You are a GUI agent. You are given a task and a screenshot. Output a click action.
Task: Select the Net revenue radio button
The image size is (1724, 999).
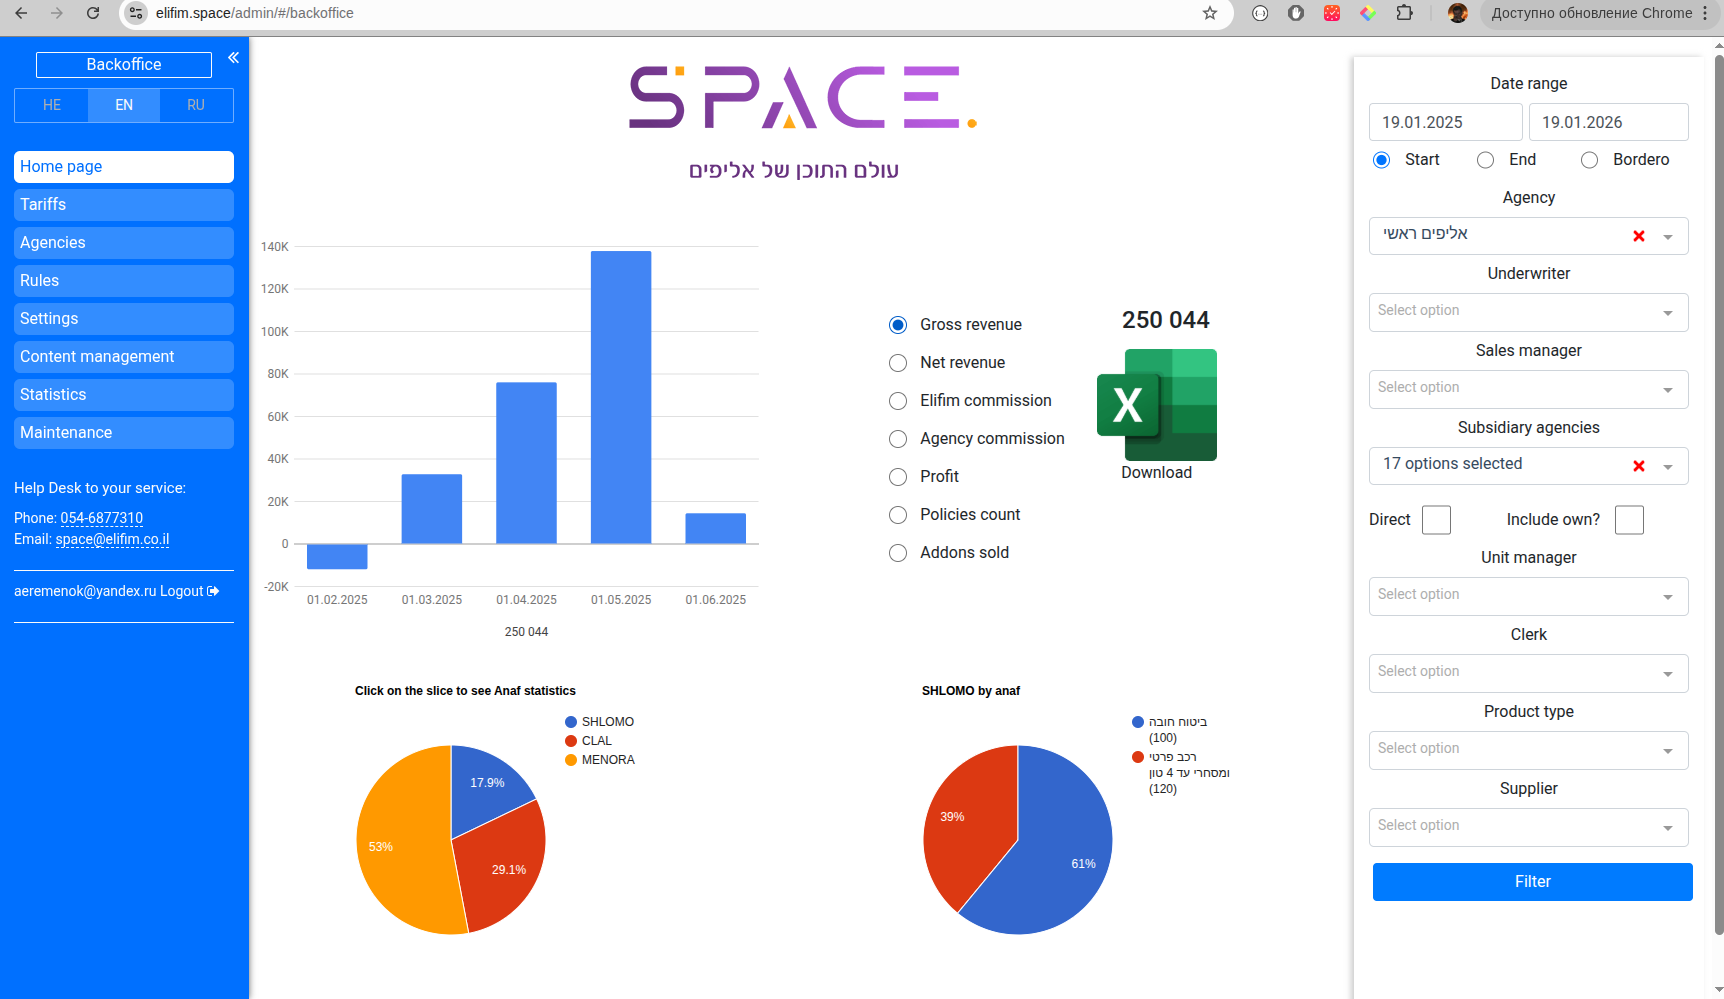[x=897, y=363]
